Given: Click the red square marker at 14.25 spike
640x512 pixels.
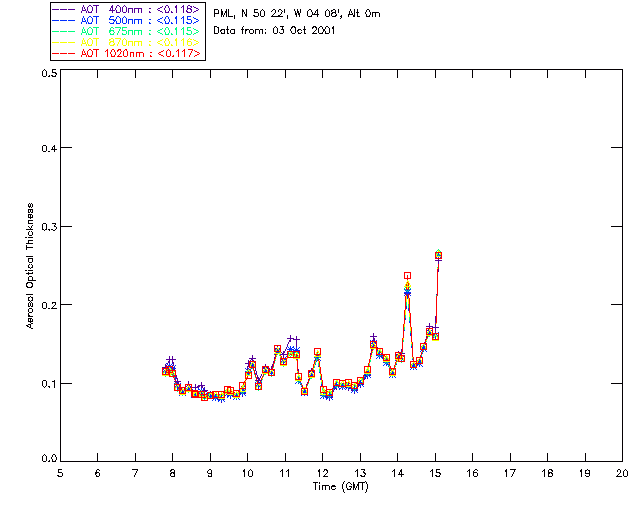Looking at the screenshot, I should click(407, 276).
